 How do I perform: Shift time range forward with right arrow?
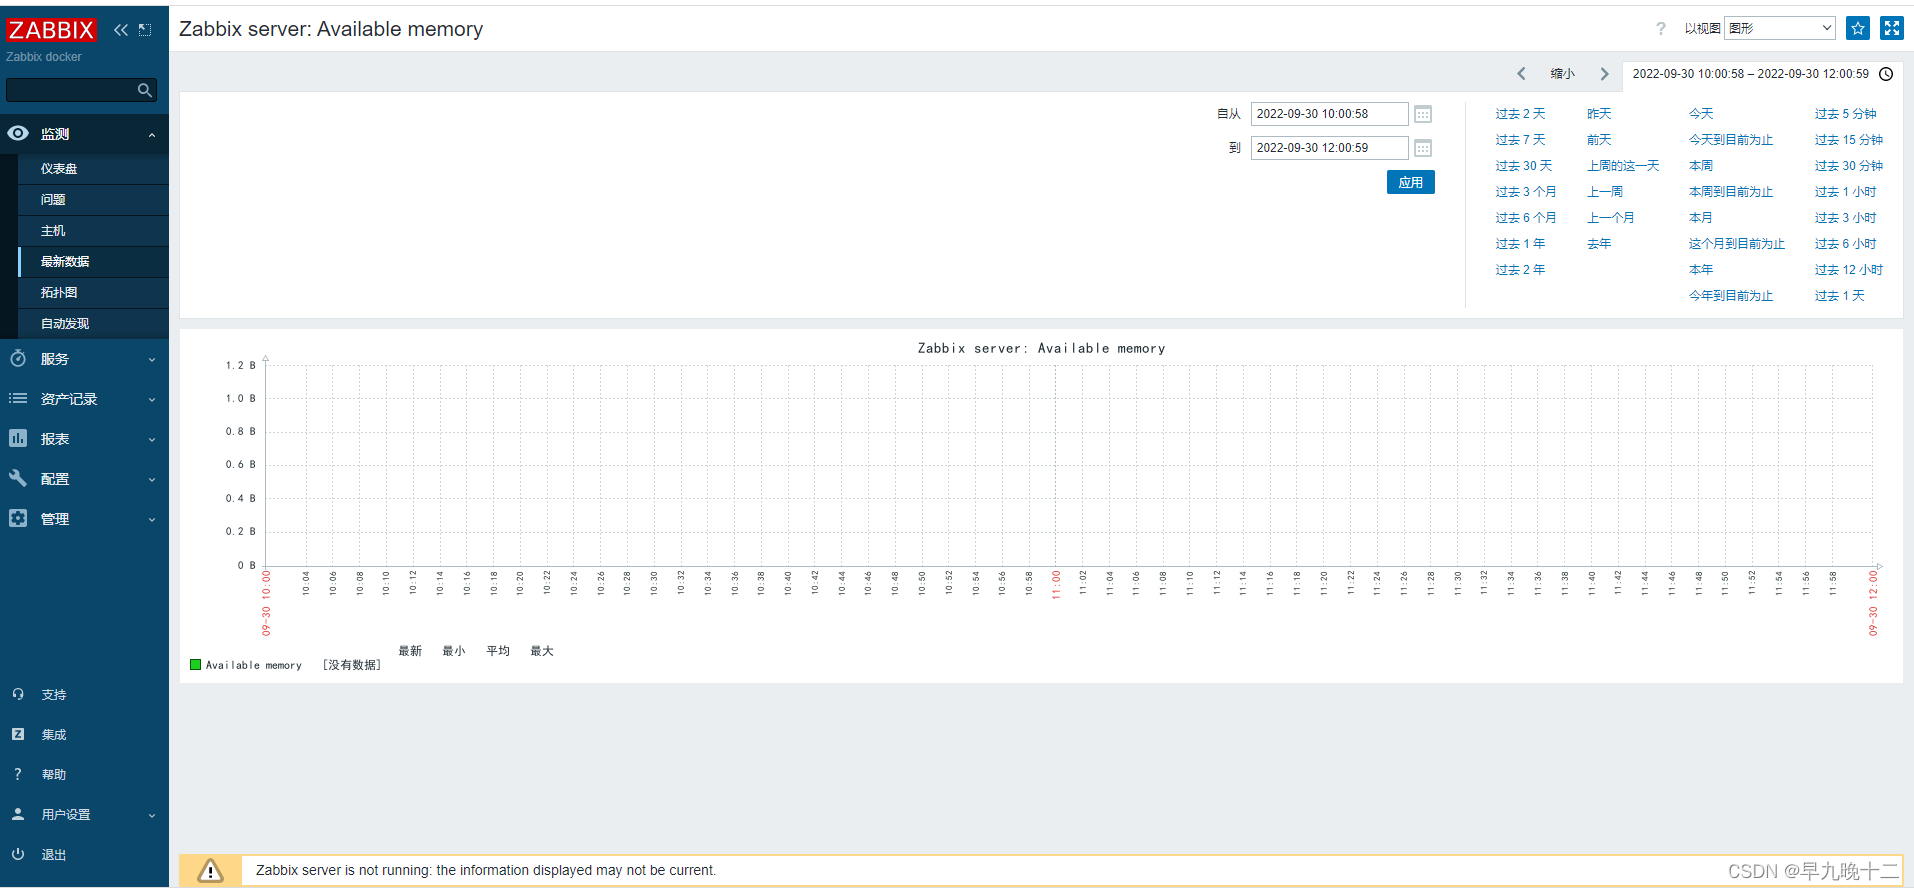(1604, 74)
